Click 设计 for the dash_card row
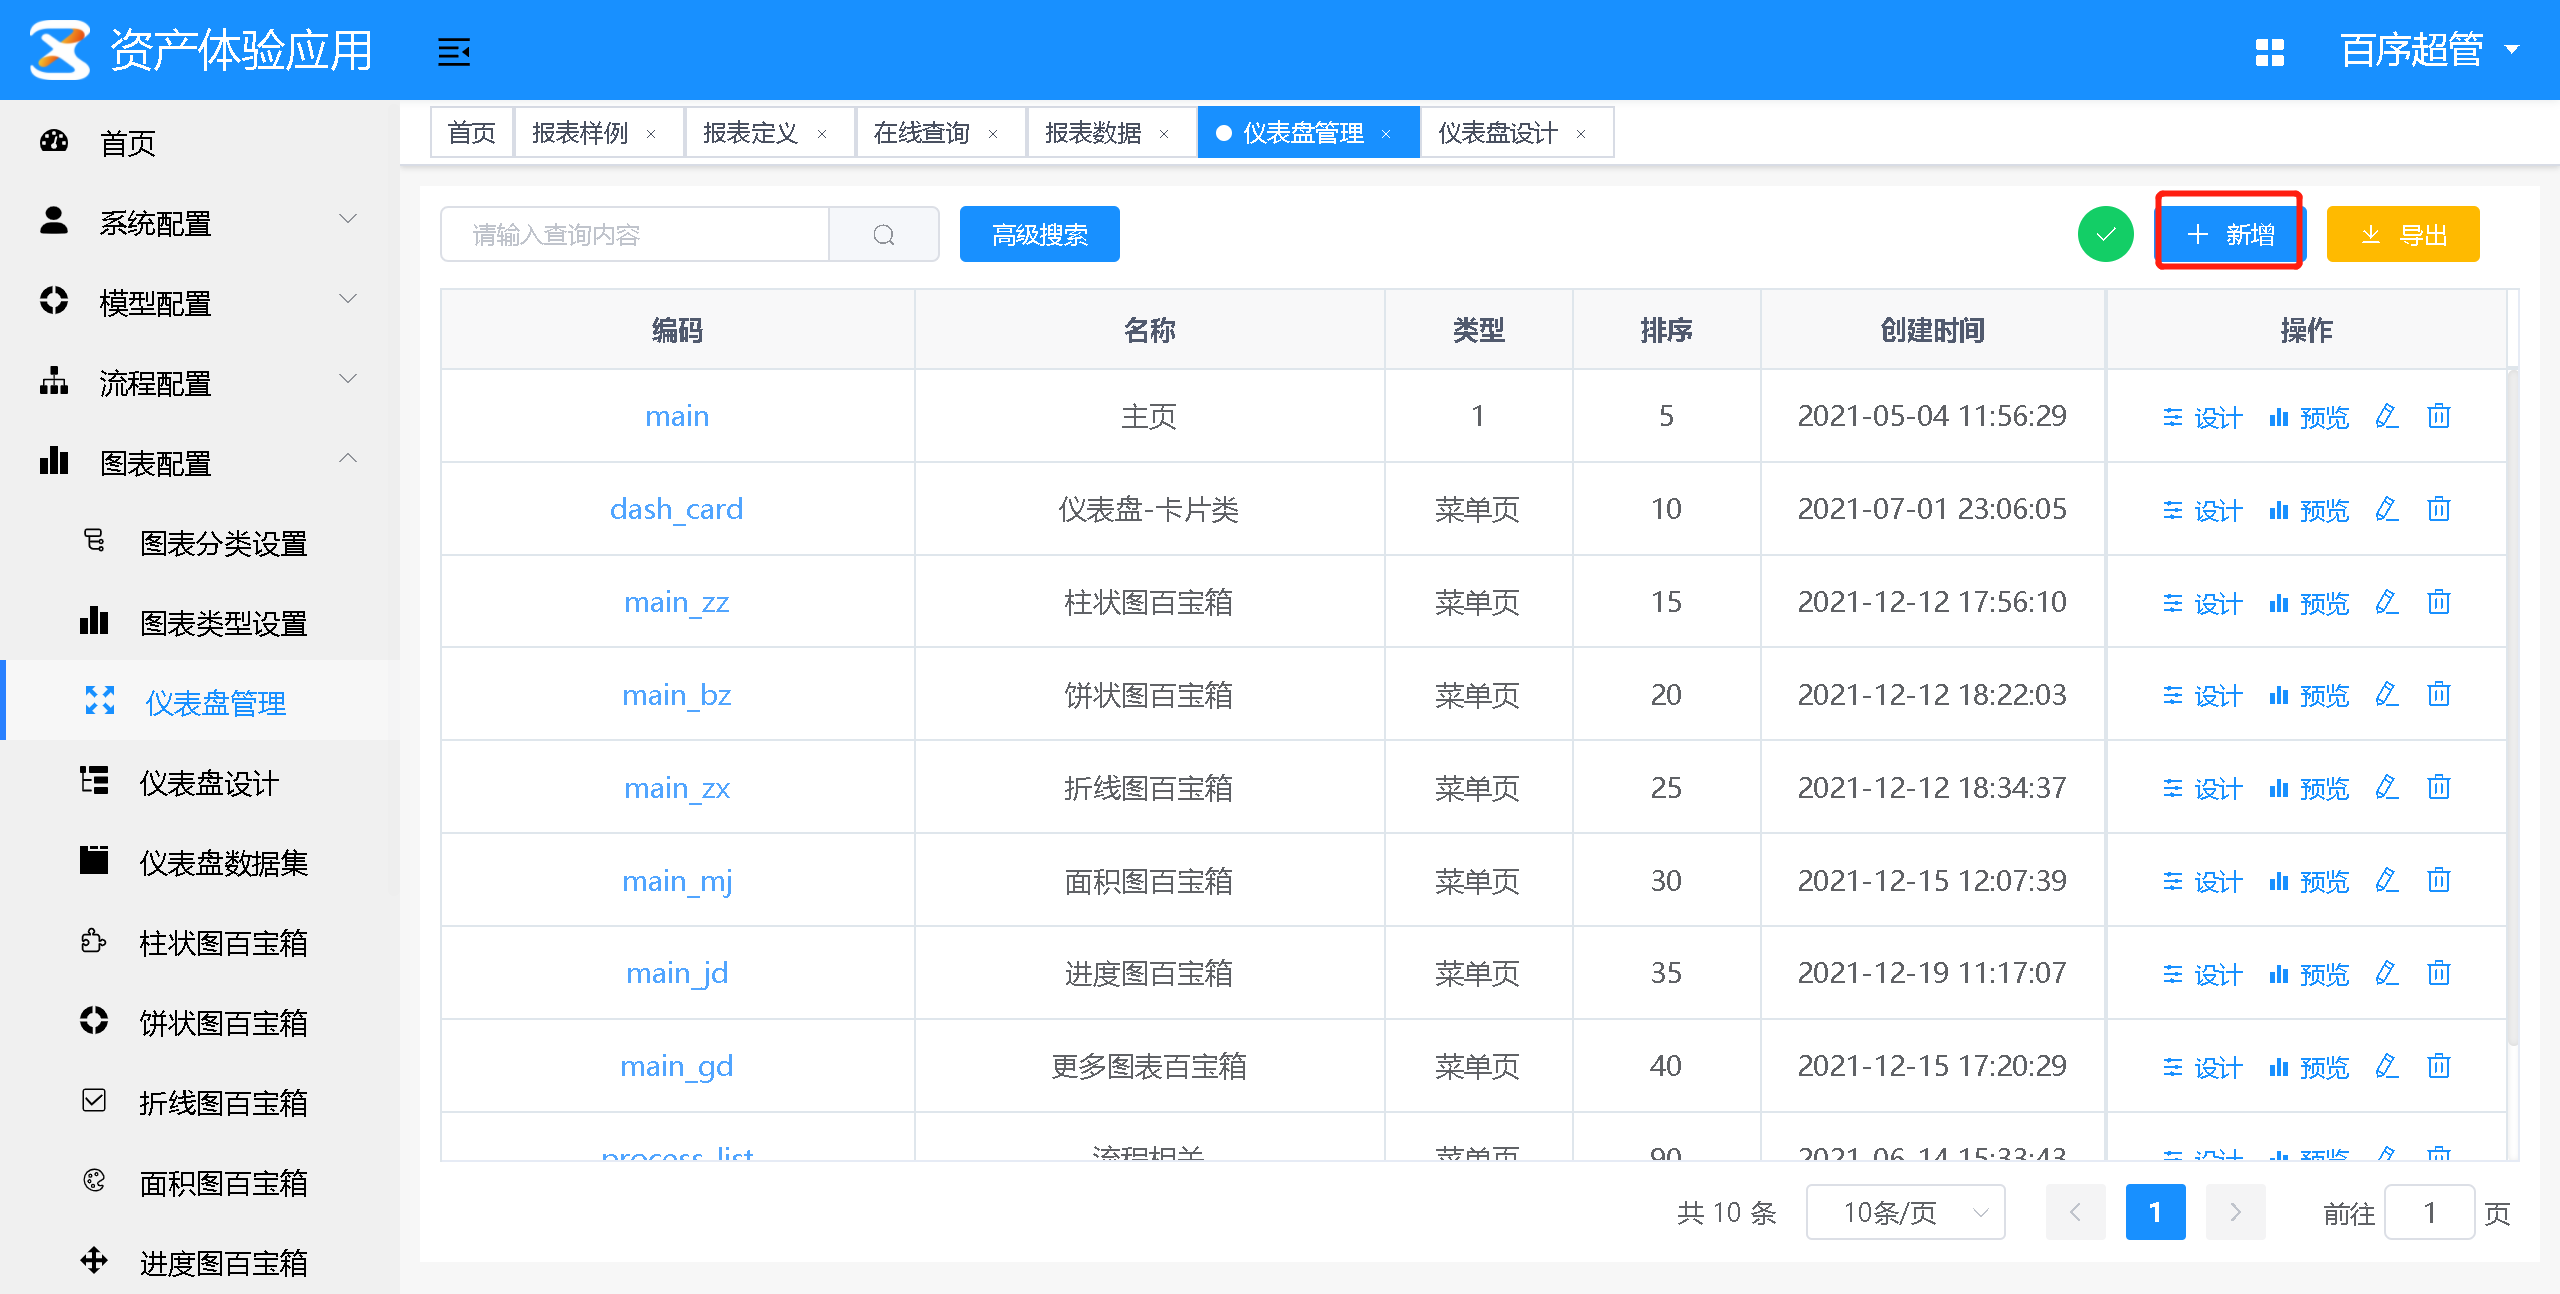The width and height of the screenshot is (2560, 1294). tap(2203, 510)
